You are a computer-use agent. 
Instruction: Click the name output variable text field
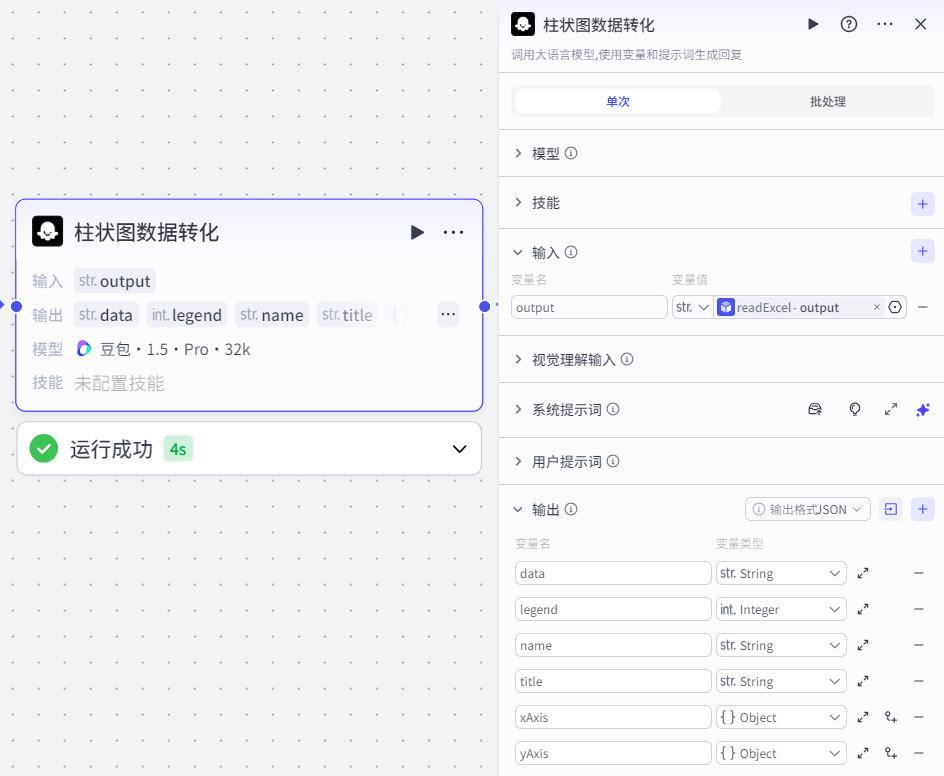(613, 645)
